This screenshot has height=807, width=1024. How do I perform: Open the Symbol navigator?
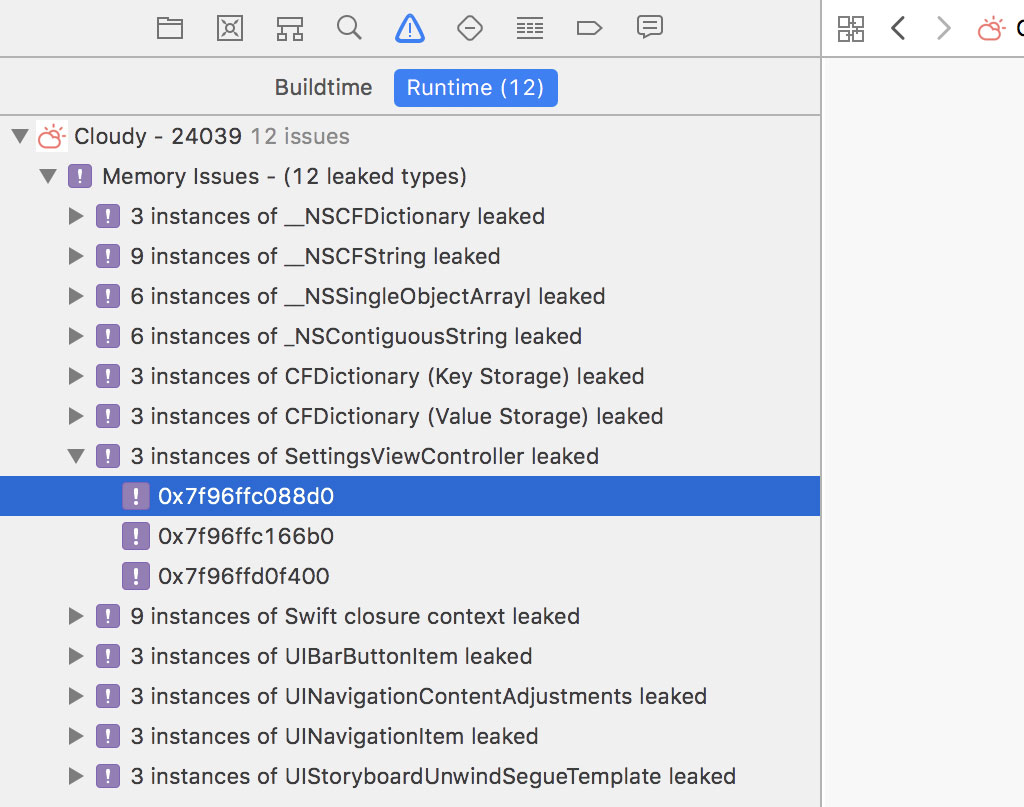coord(289,28)
